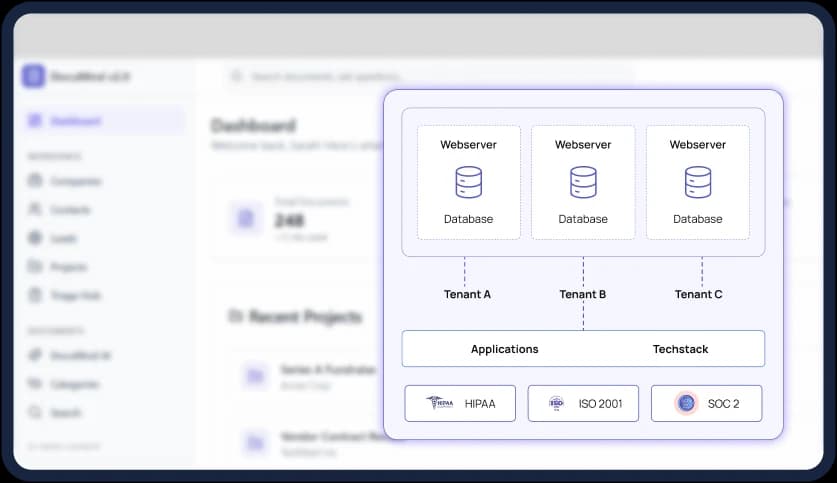Click the magnifier icon beside sidebar Search
837x483 pixels.
pos(35,412)
